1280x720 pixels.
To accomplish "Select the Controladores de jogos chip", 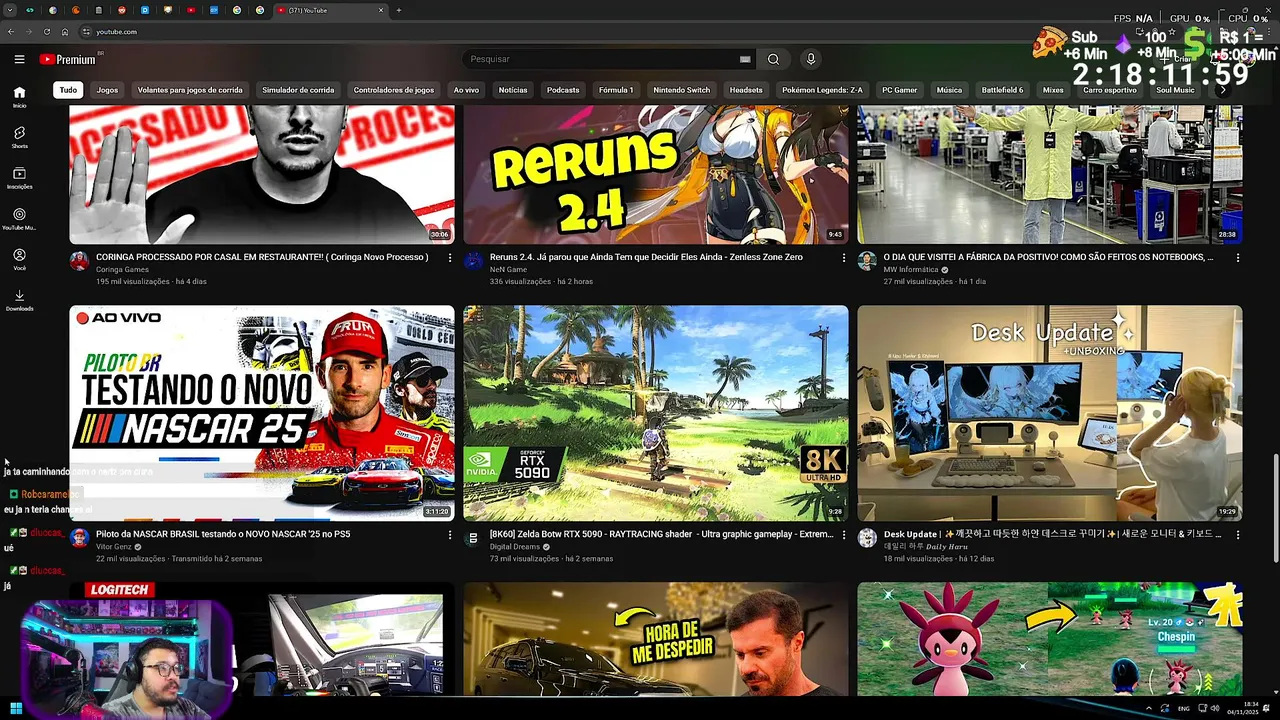I will click(394, 90).
